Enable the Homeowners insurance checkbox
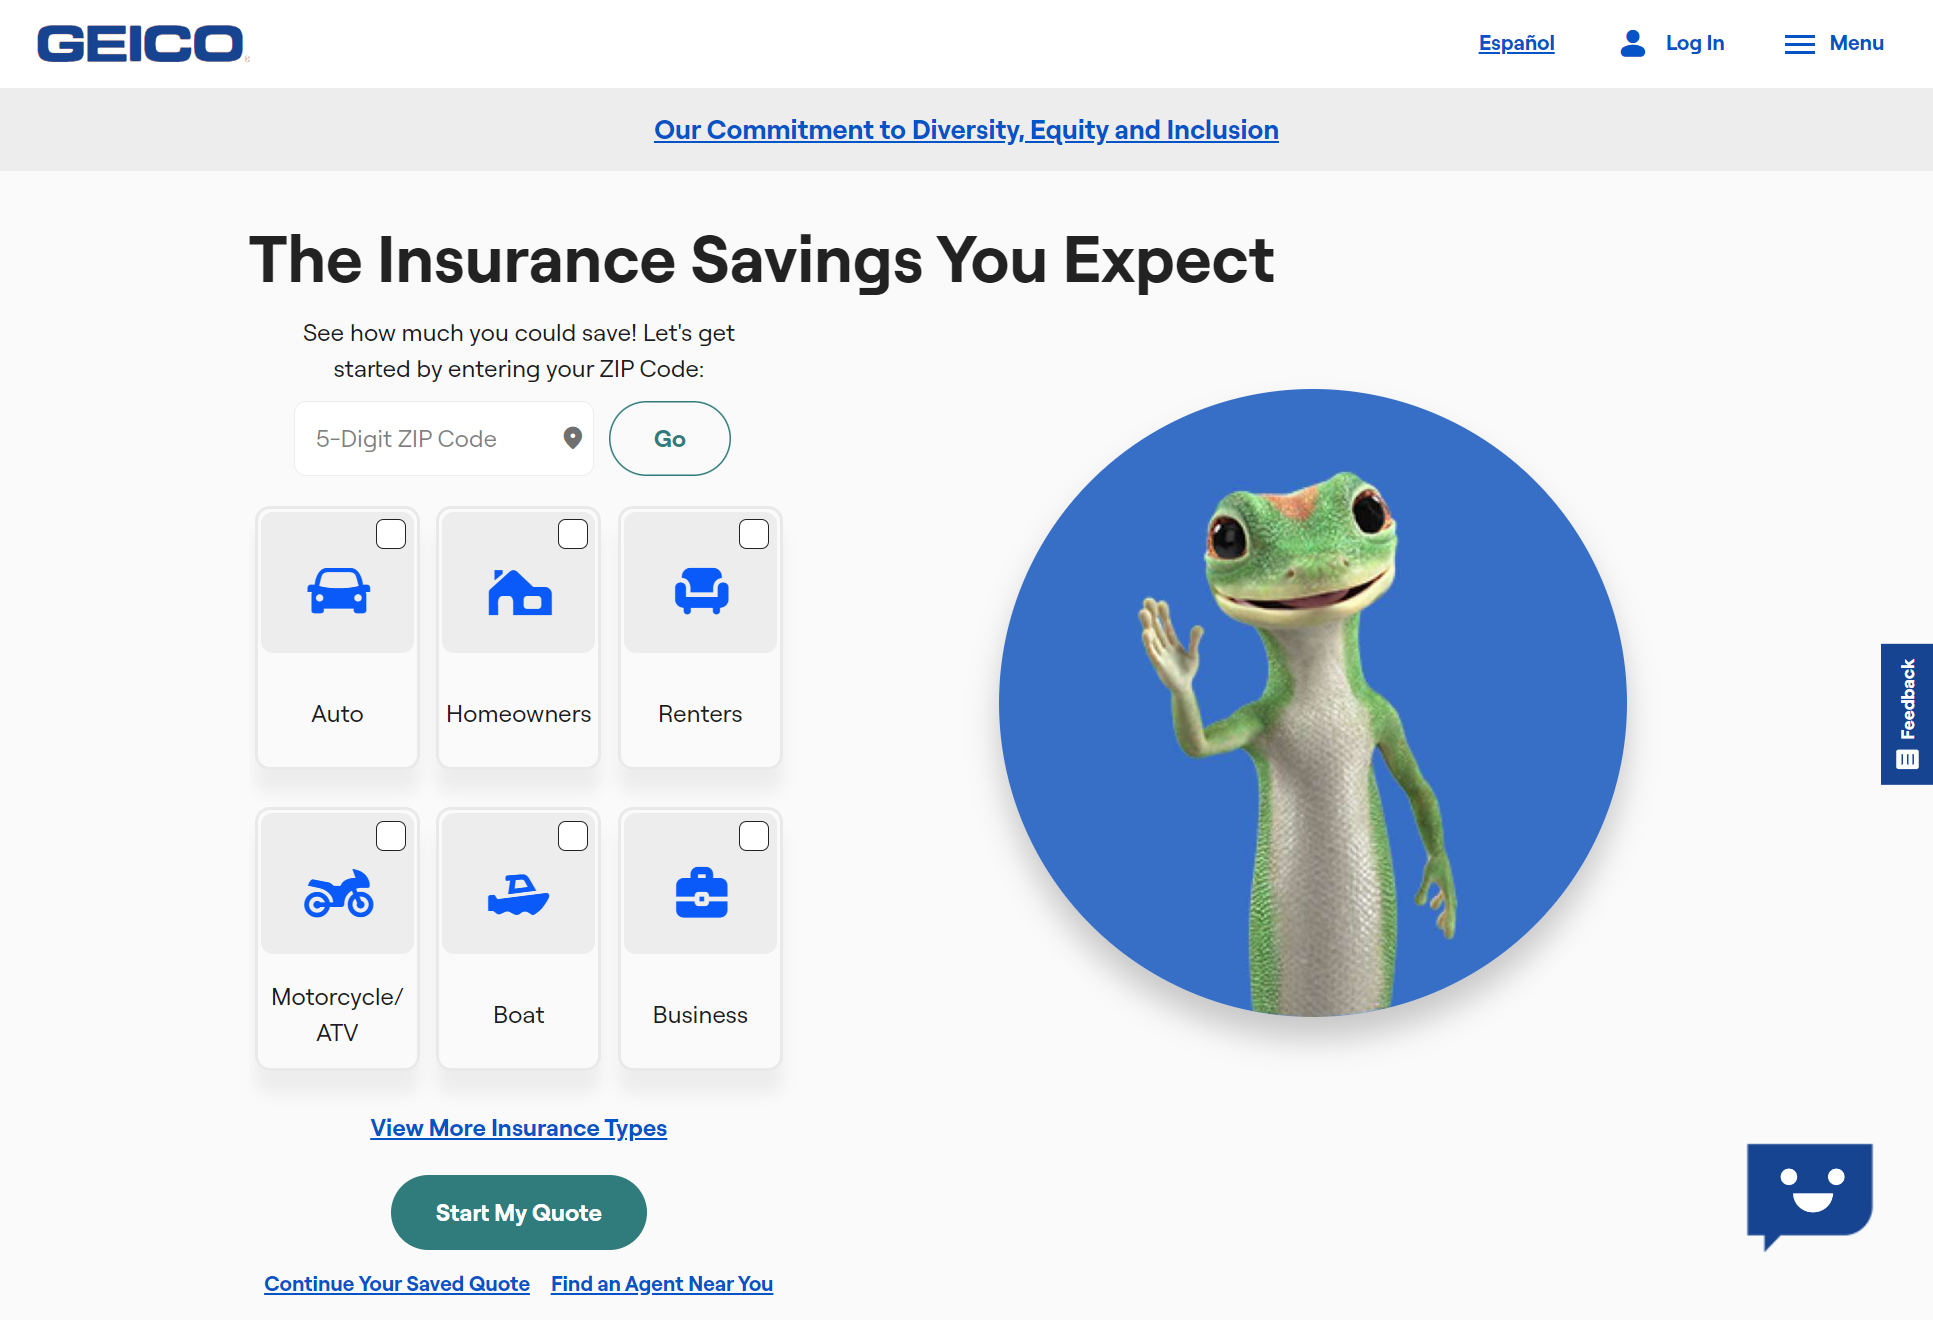This screenshot has height=1320, width=1933. (571, 533)
